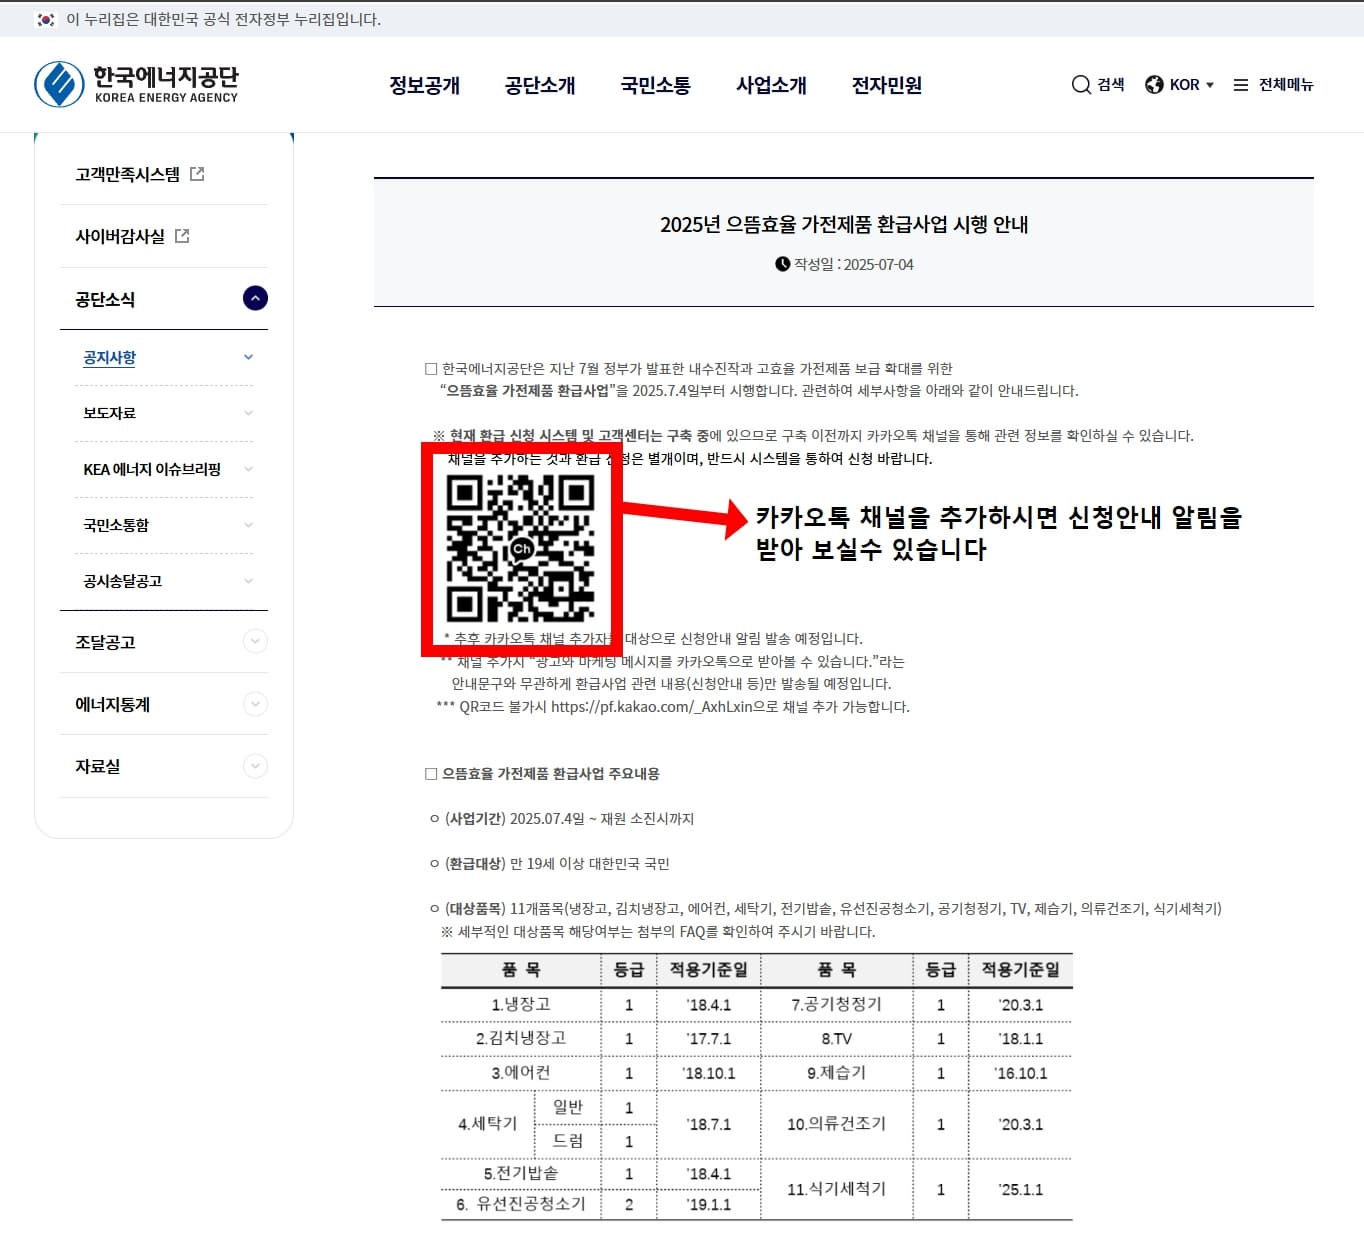Image resolution: width=1364 pixels, height=1239 pixels.
Task: Click the 6. 유선진공청소기 table cell
Action: (x=521, y=1204)
